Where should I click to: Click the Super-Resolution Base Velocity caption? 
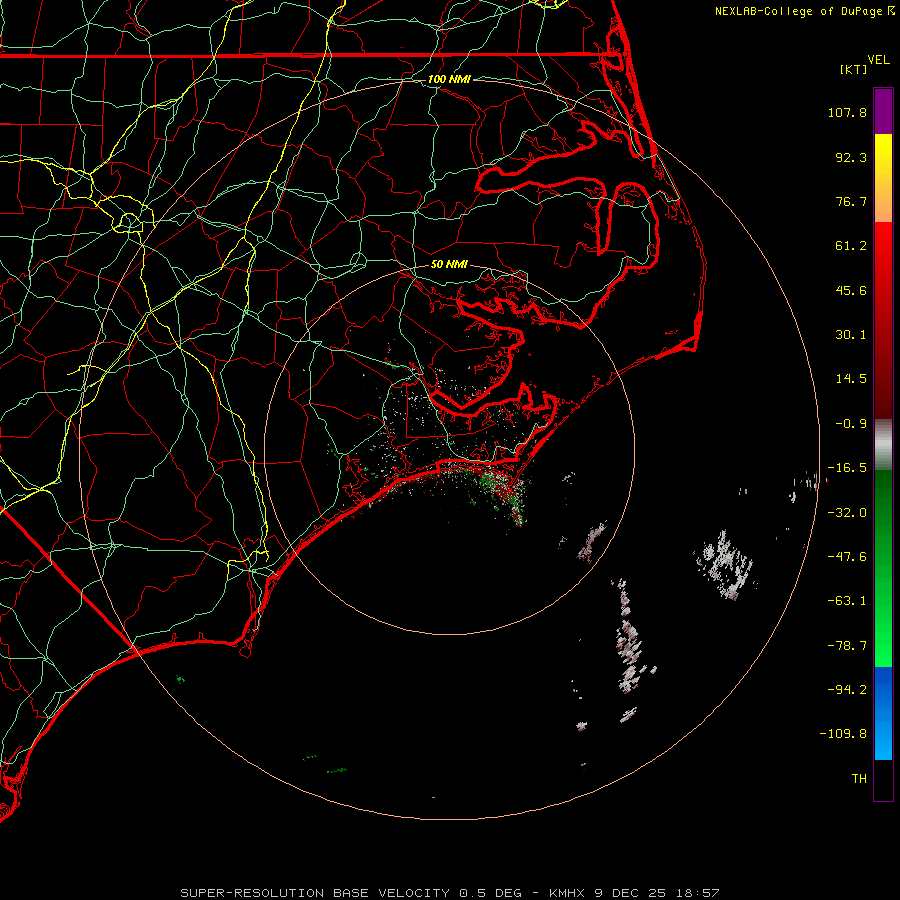[449, 893]
